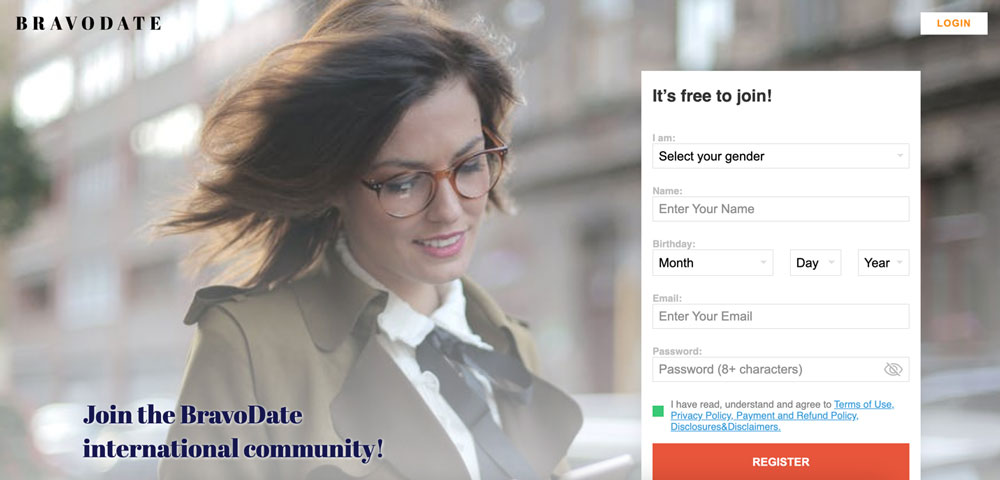
Task: Open the Disclosures&Disclaimers link
Action: (x=725, y=427)
